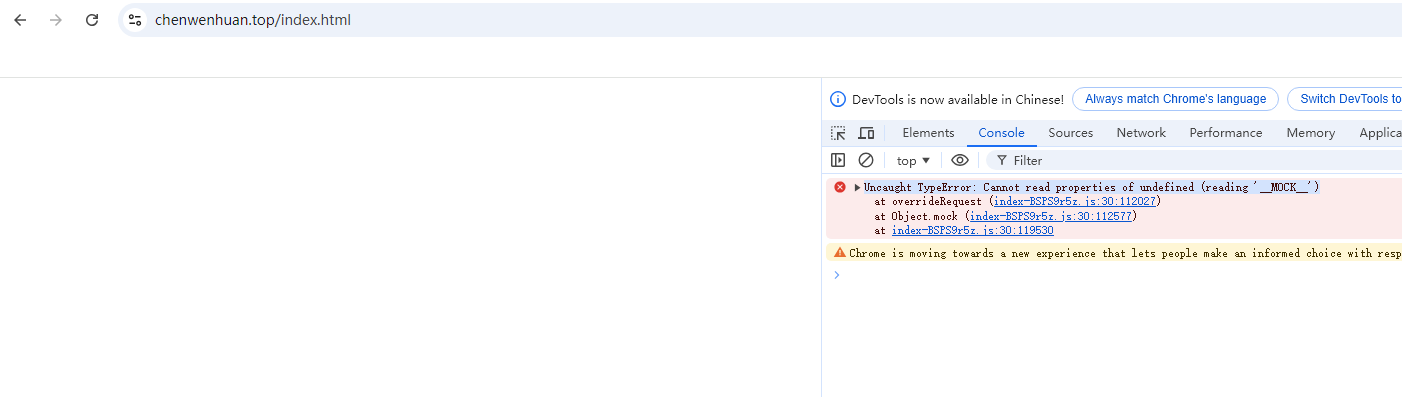Reload the page with the refresh icon
This screenshot has width=1402, height=397.
(x=92, y=20)
